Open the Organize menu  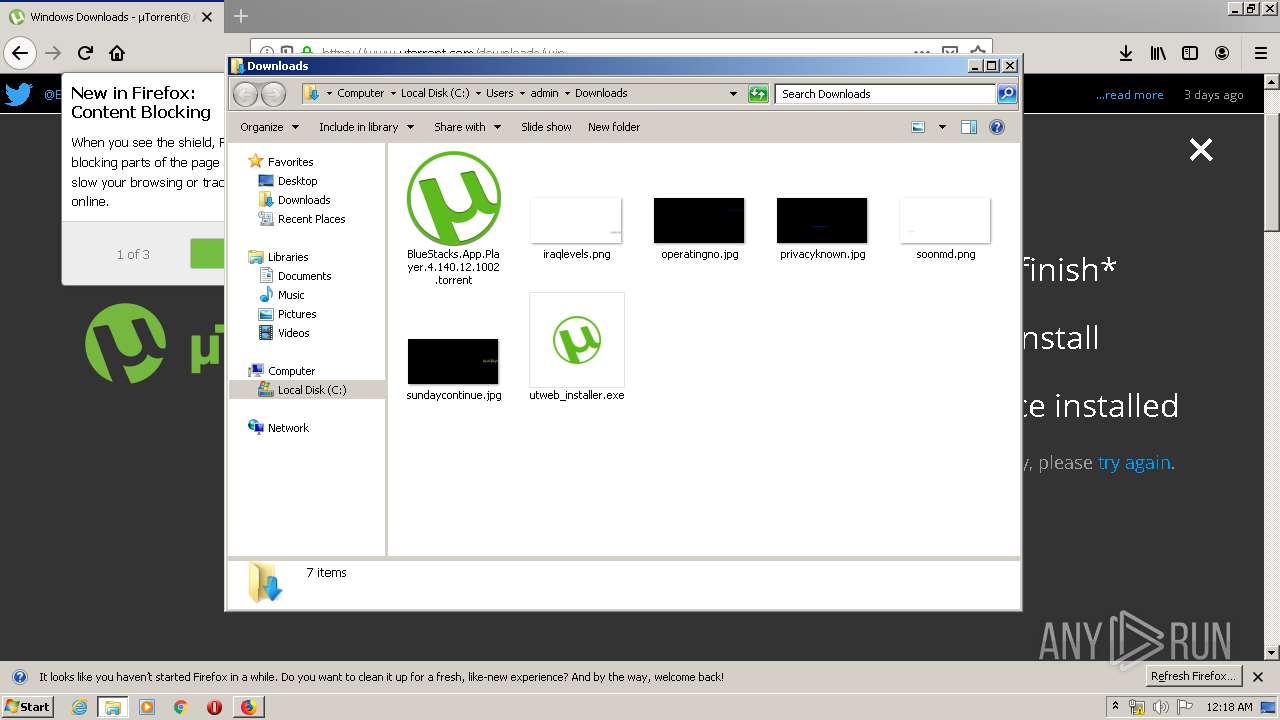(x=269, y=127)
